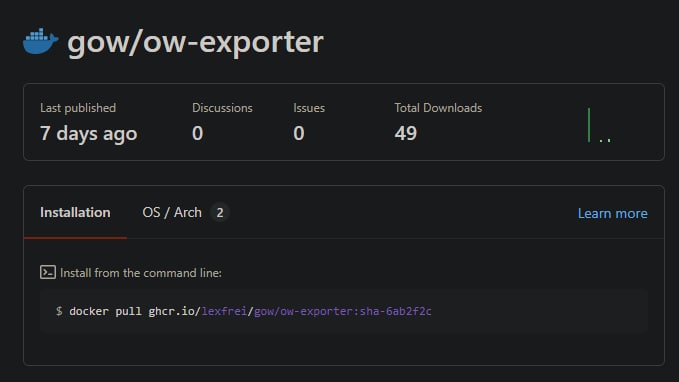Click the Discussions label
679x382 pixels.
222,108
